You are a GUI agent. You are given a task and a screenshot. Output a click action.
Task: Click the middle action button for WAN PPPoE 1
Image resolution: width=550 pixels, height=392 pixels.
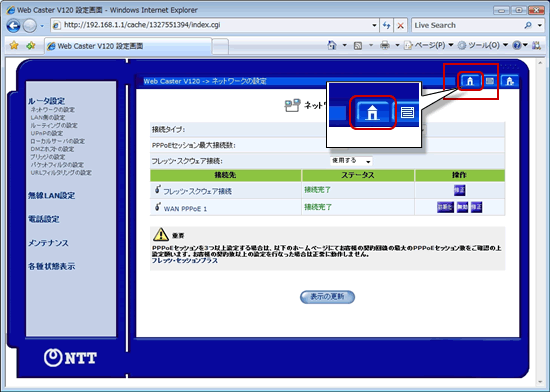[x=462, y=207]
